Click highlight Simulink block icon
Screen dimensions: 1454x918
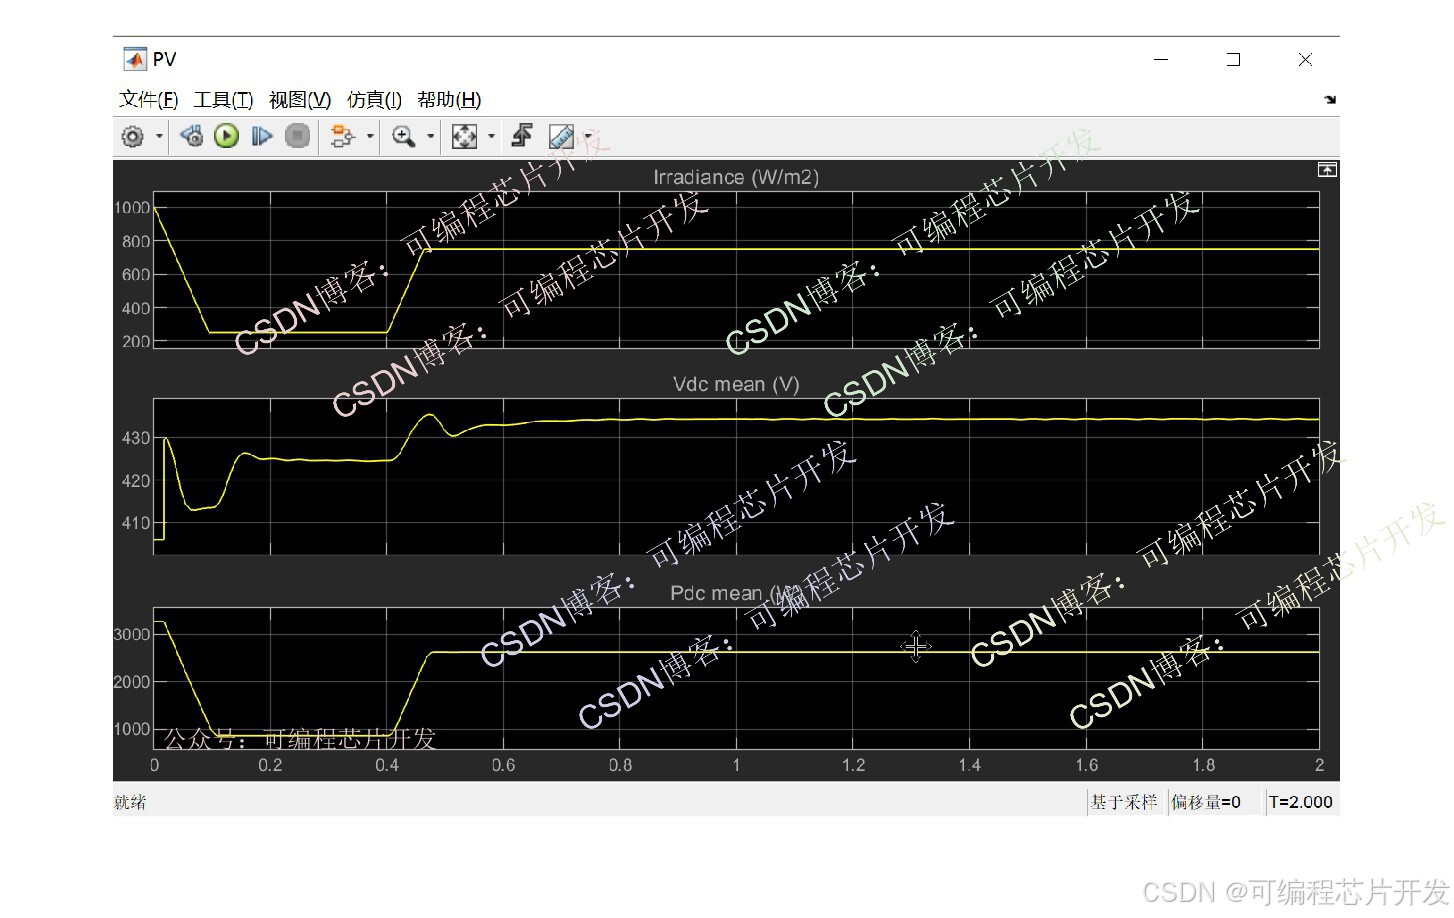click(342, 136)
